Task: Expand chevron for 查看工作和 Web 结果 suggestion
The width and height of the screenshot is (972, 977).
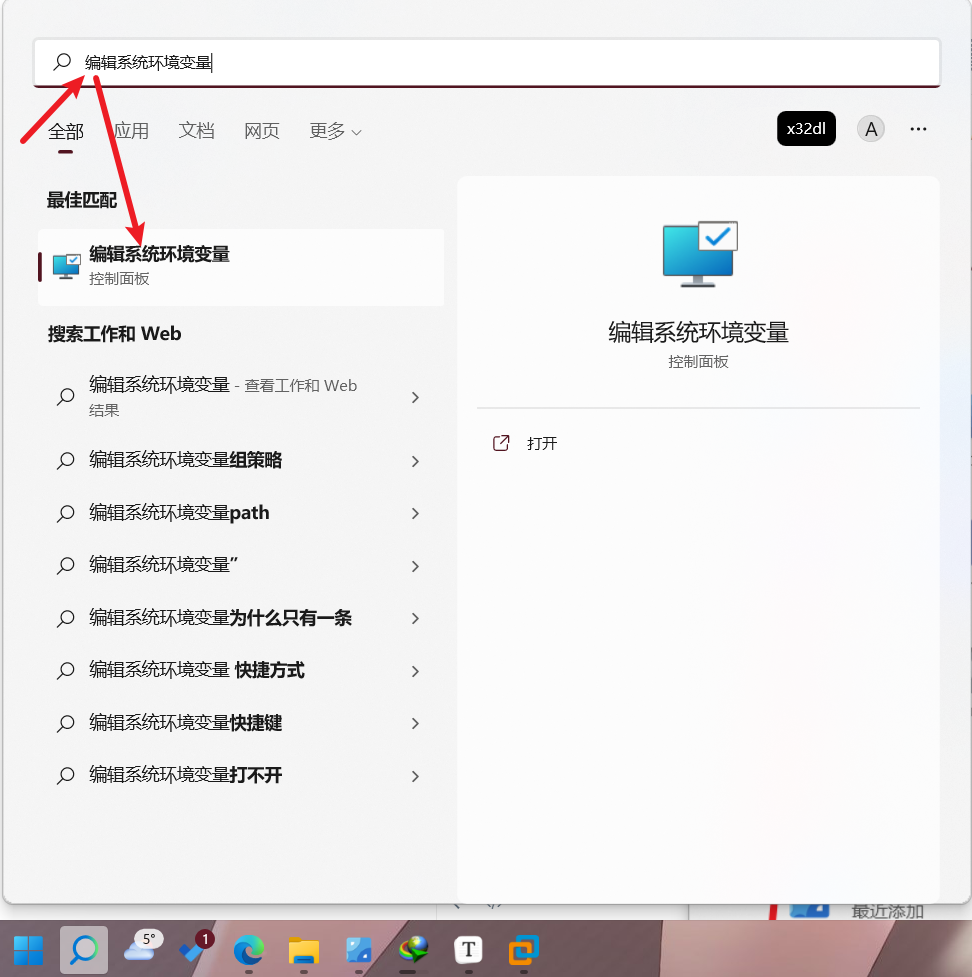Action: pyautogui.click(x=416, y=398)
